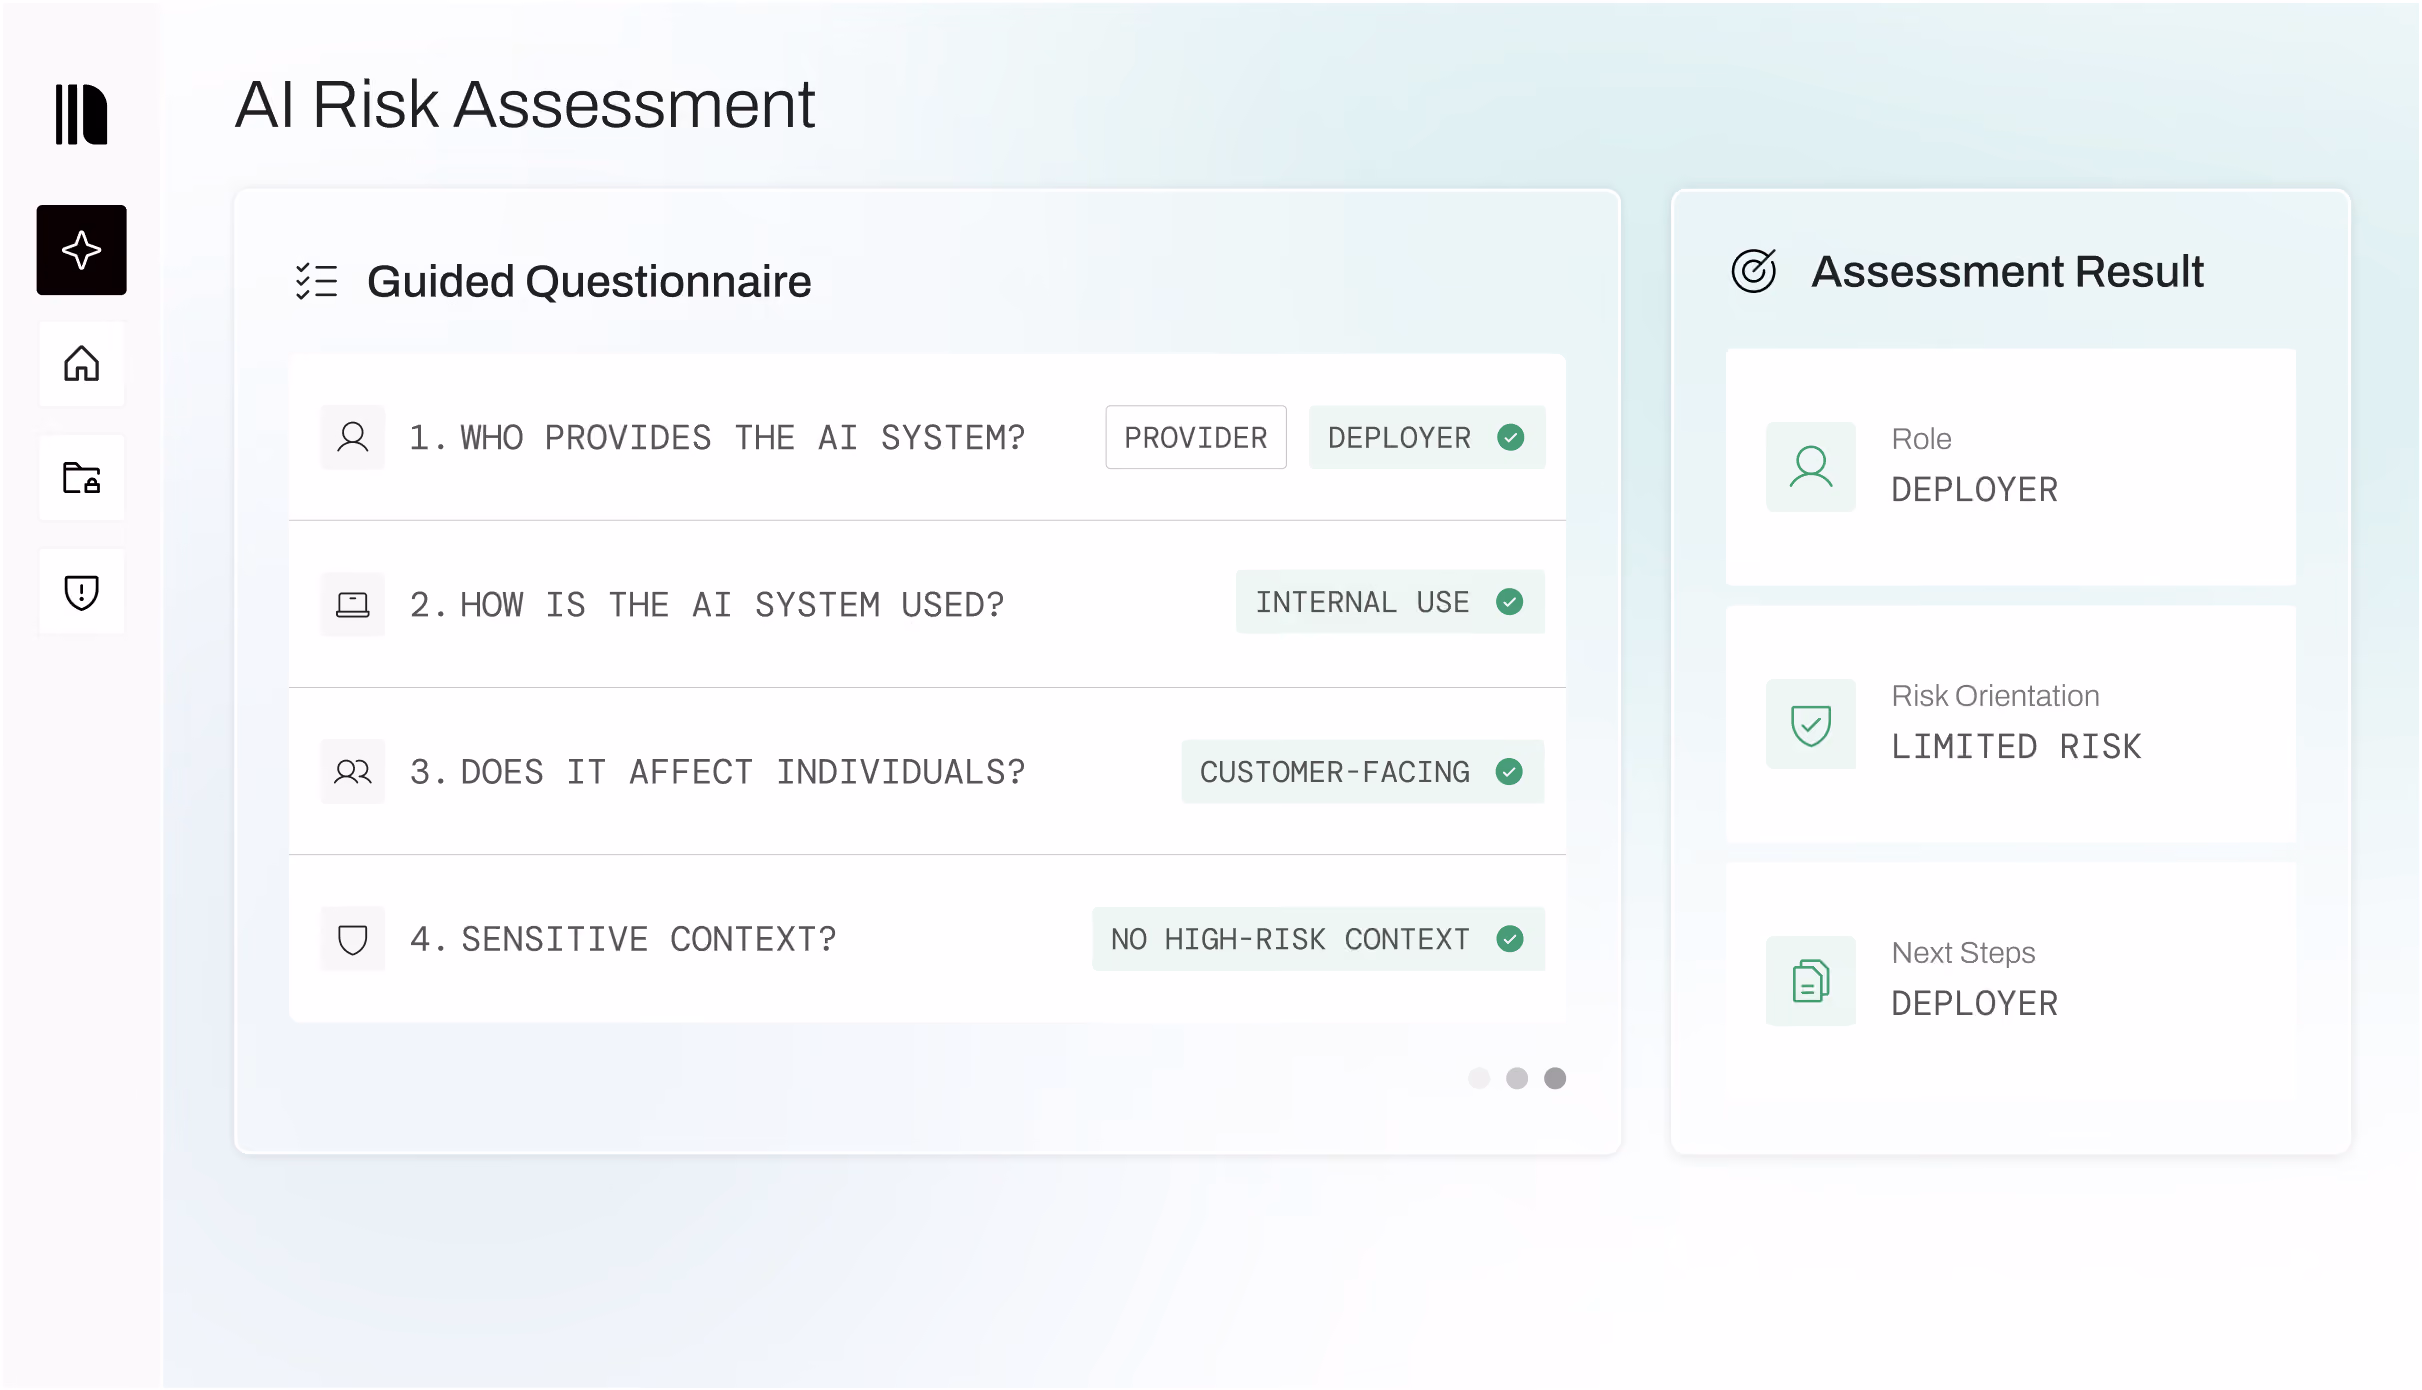Go to second pagination dot
Screen dimensions: 2422x1390
pos(1516,1078)
